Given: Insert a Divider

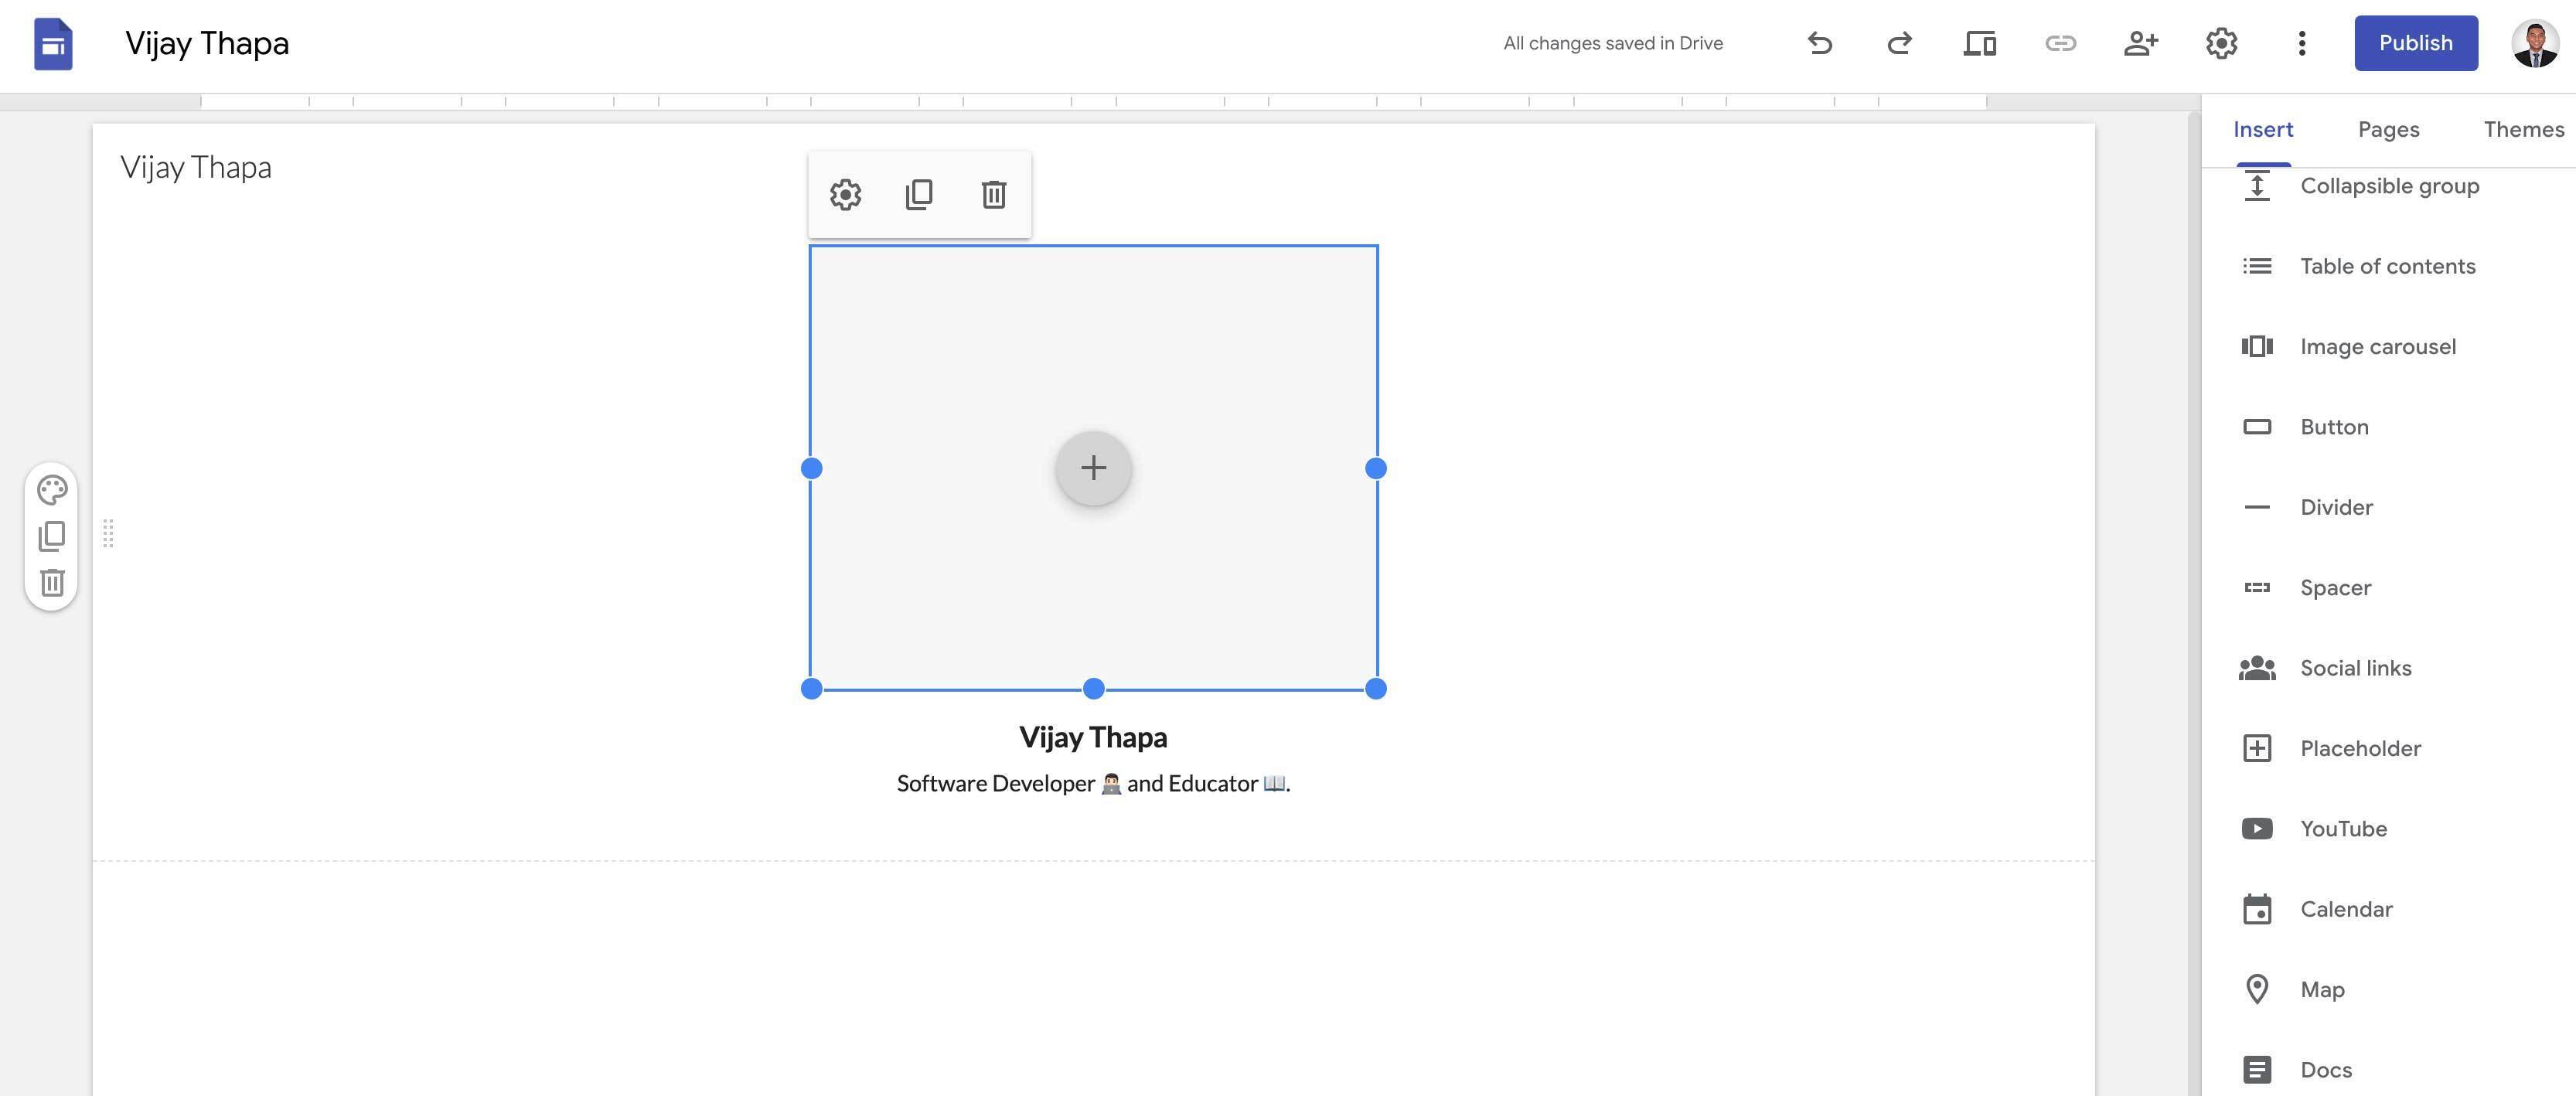Looking at the screenshot, I should (2389, 507).
